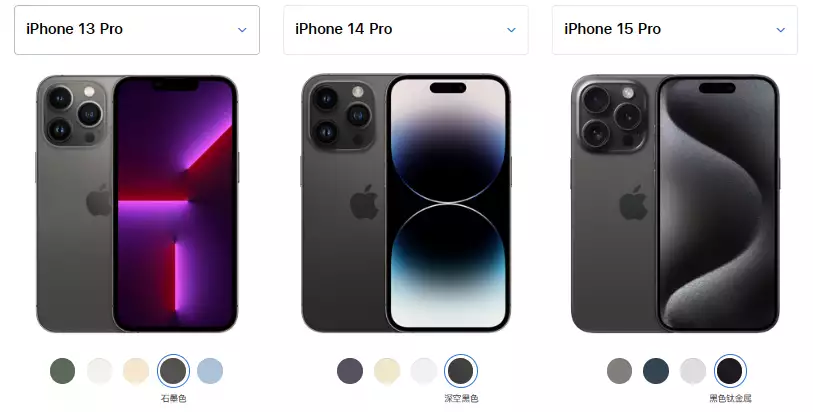Viewport: 813px width, 412px height.
Task: Click the iPhone 13 Pro product image
Action: click(x=137, y=204)
